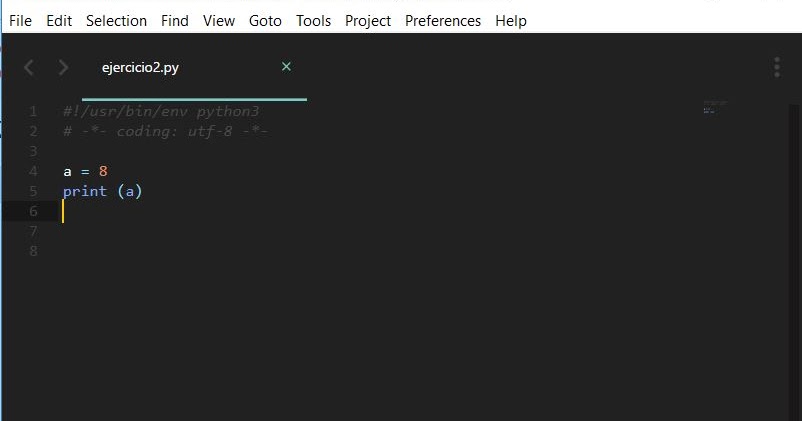Open the View menu

pyautogui.click(x=219, y=20)
